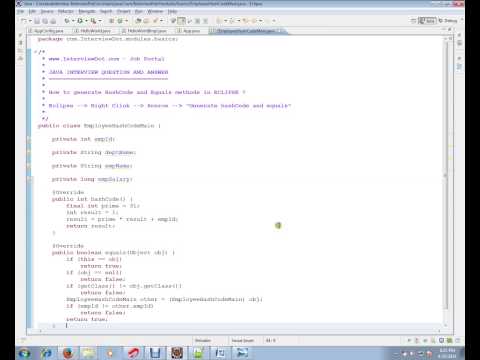Switch to the HelloWorldImpl.java tab
The width and height of the screenshot is (480, 360).
(x=145, y=31)
